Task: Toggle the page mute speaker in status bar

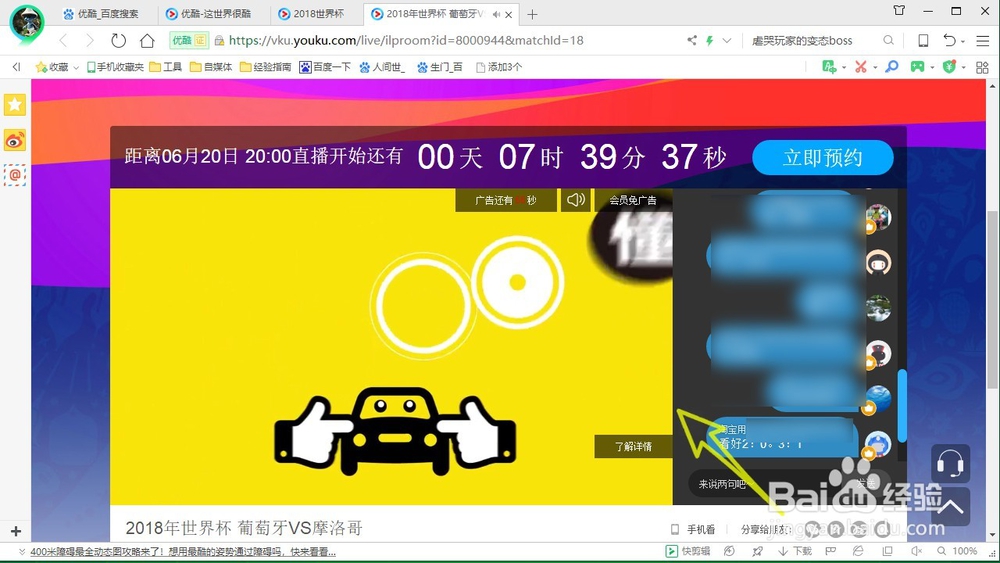Action: (916, 551)
